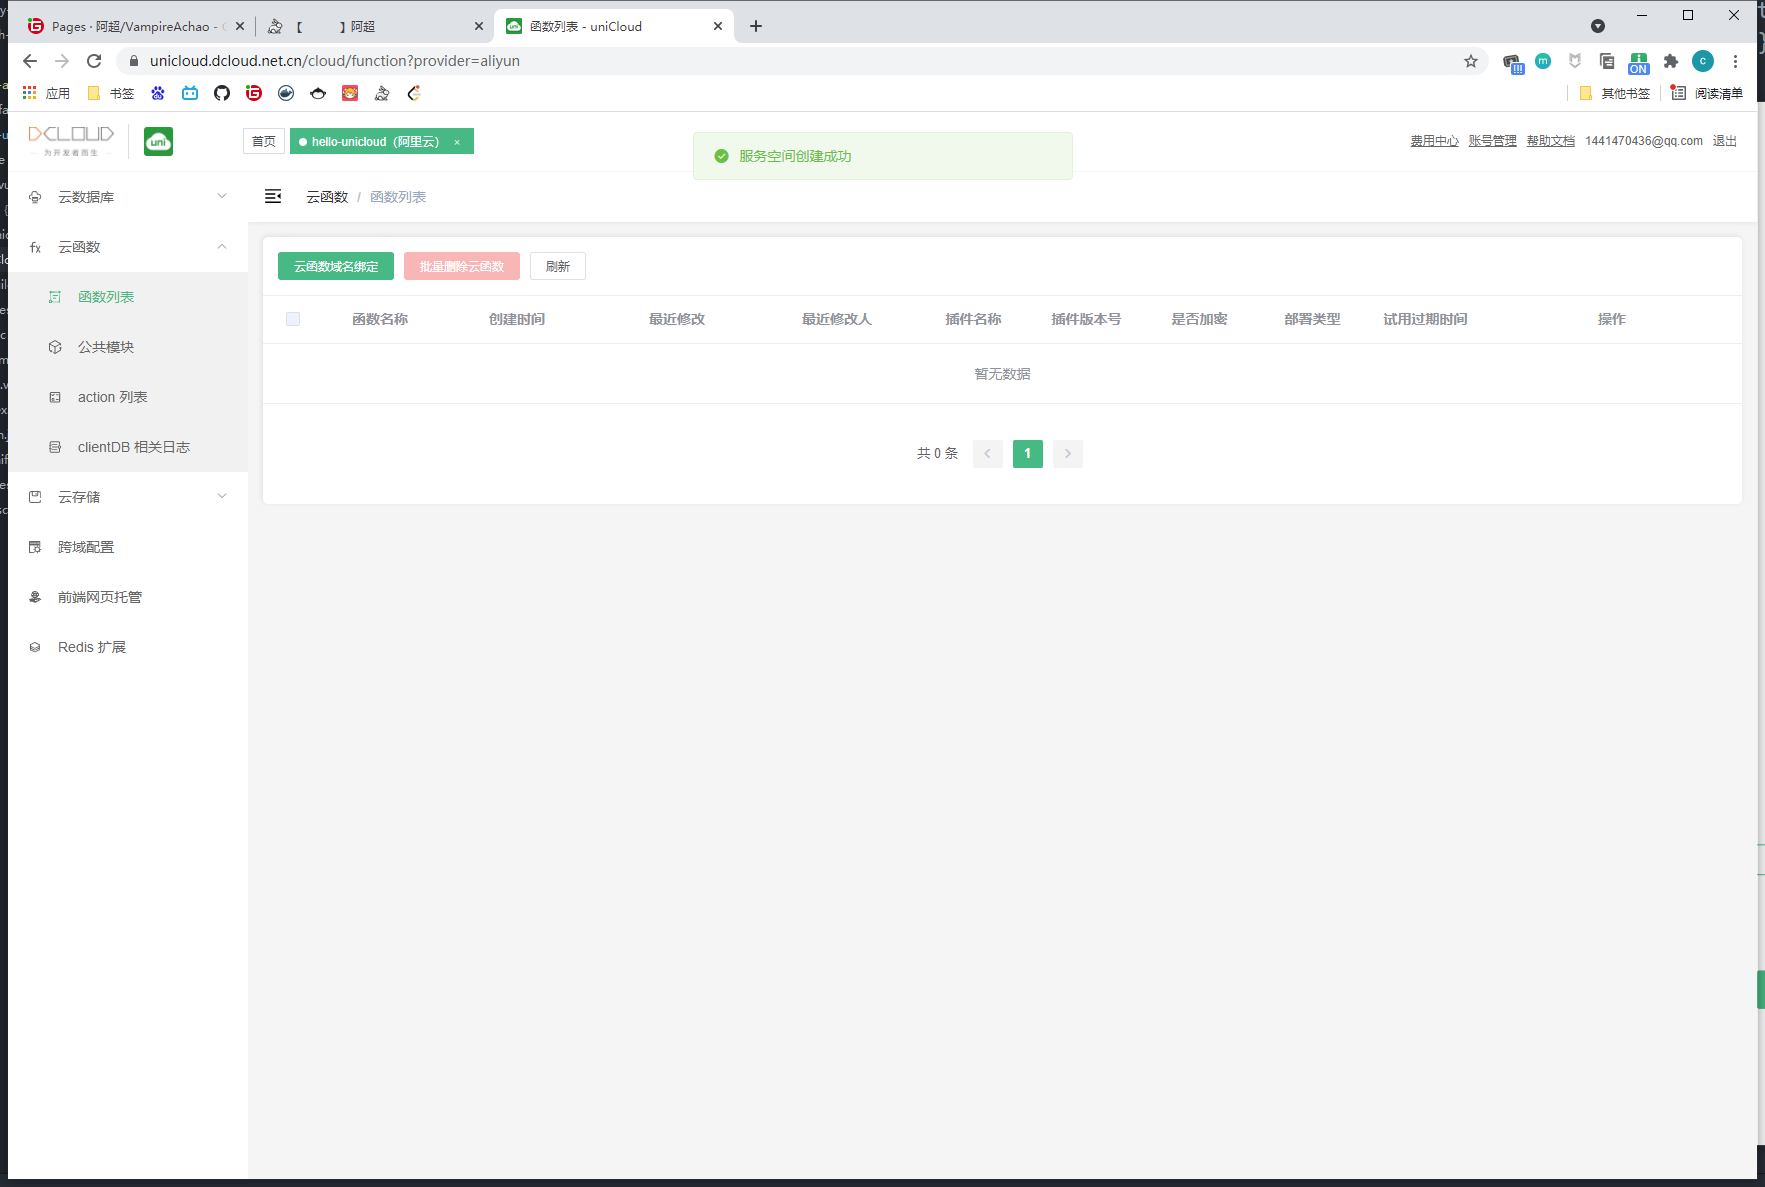
Task: Click the 云函数域名绑定 button
Action: [336, 267]
